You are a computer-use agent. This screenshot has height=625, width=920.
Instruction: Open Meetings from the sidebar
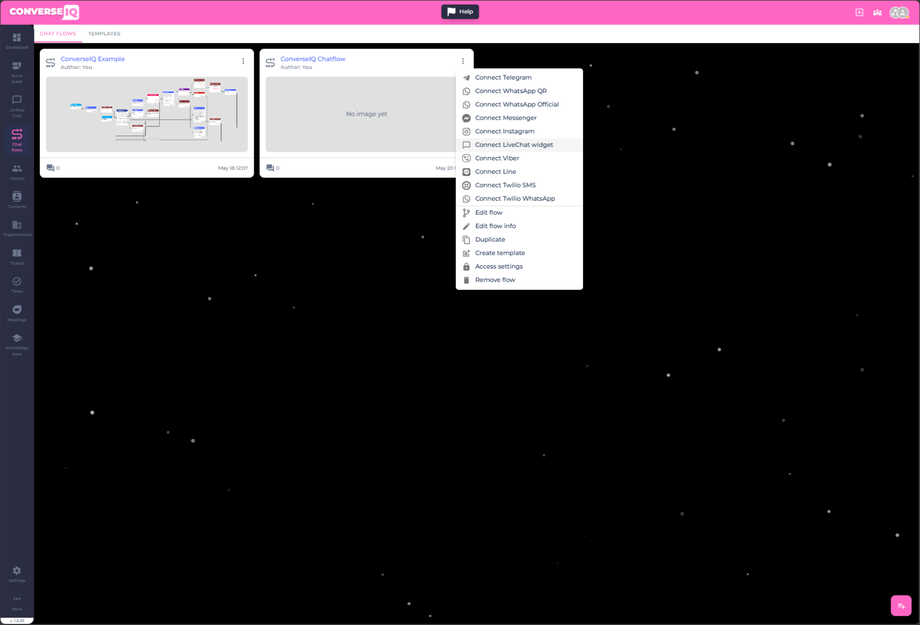coord(16,313)
